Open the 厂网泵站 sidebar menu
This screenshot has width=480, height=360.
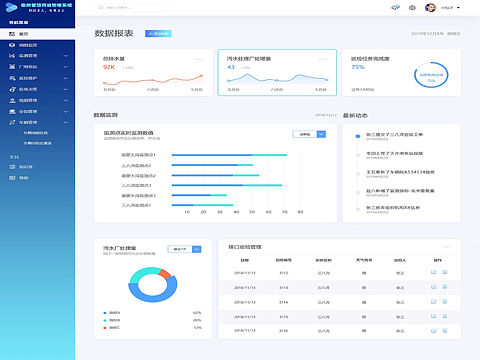tap(37, 67)
